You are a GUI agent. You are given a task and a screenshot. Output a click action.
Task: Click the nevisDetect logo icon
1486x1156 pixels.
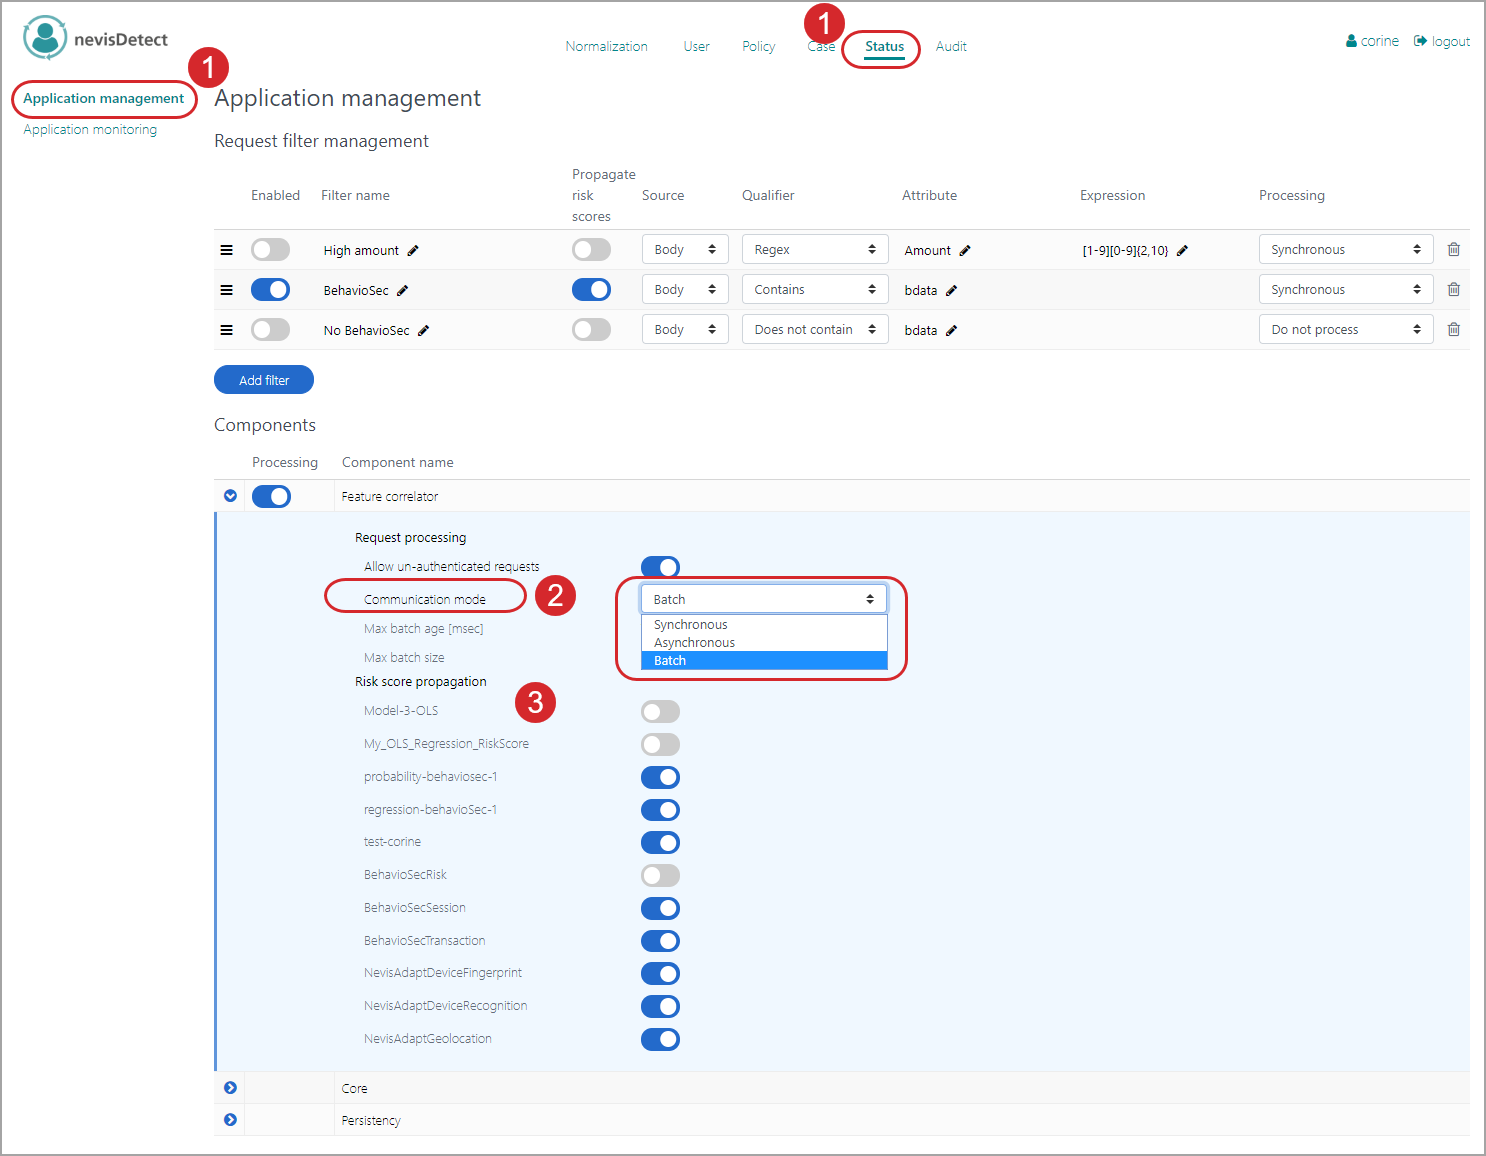pyautogui.click(x=45, y=39)
